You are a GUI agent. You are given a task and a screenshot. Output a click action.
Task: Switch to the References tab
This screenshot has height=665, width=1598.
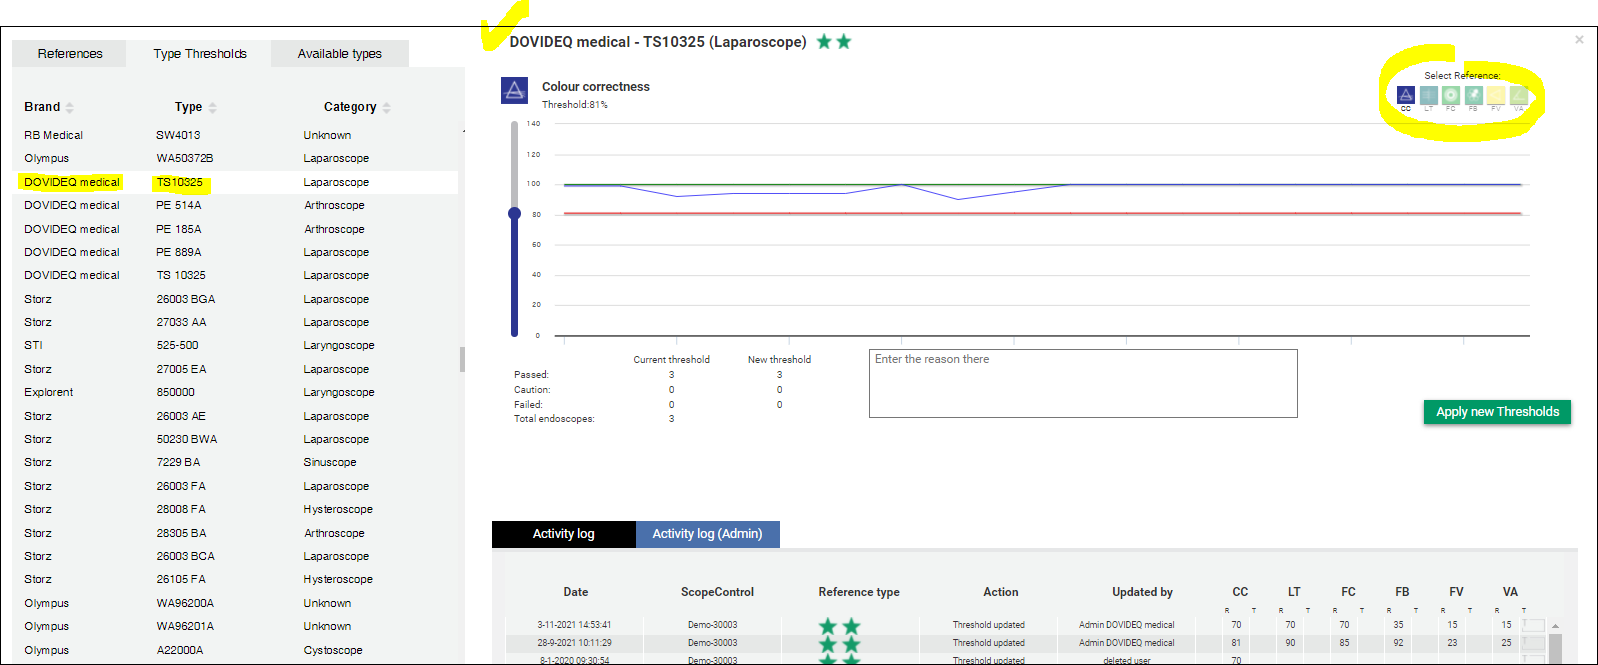(70, 54)
